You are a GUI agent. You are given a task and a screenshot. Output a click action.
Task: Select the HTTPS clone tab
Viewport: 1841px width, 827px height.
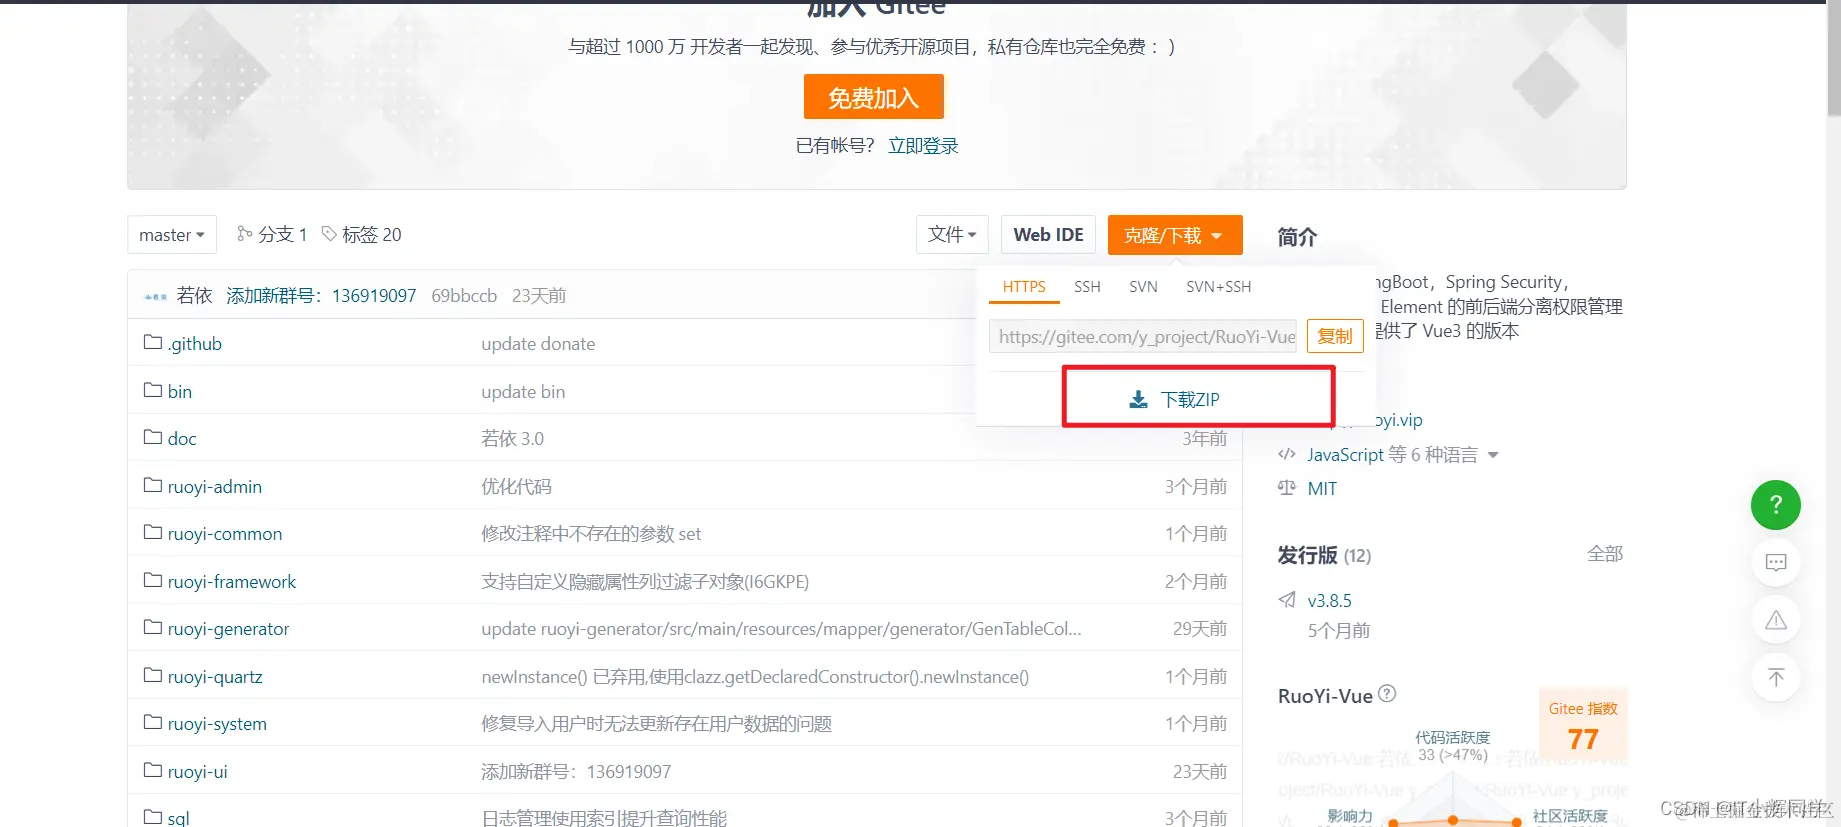click(x=1024, y=287)
